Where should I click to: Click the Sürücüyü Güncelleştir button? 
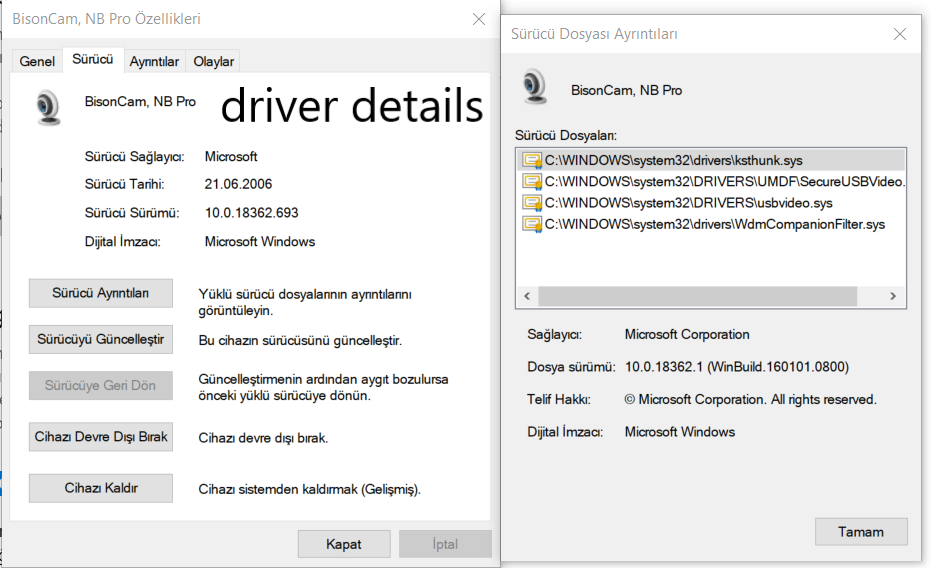100,339
